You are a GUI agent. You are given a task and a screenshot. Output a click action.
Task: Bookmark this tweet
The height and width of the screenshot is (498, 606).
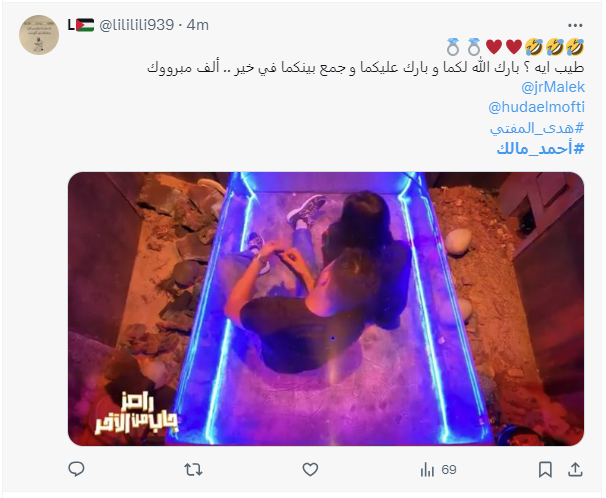click(x=545, y=469)
